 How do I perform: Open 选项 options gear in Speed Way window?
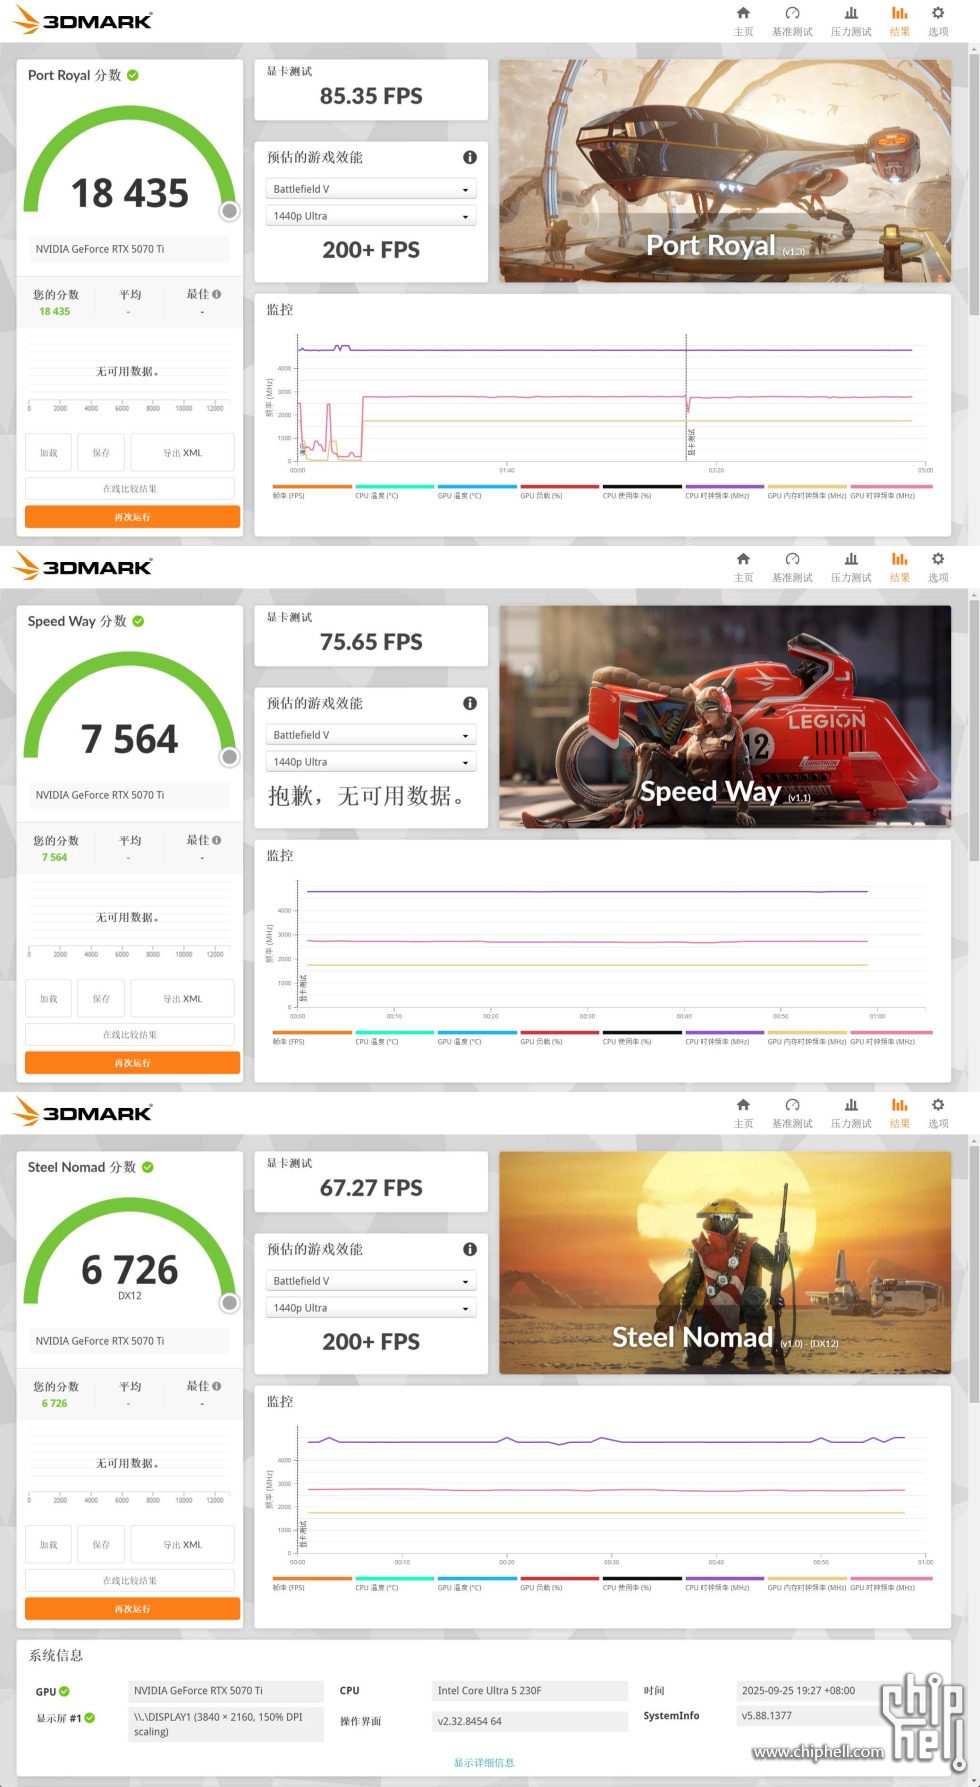[938, 567]
